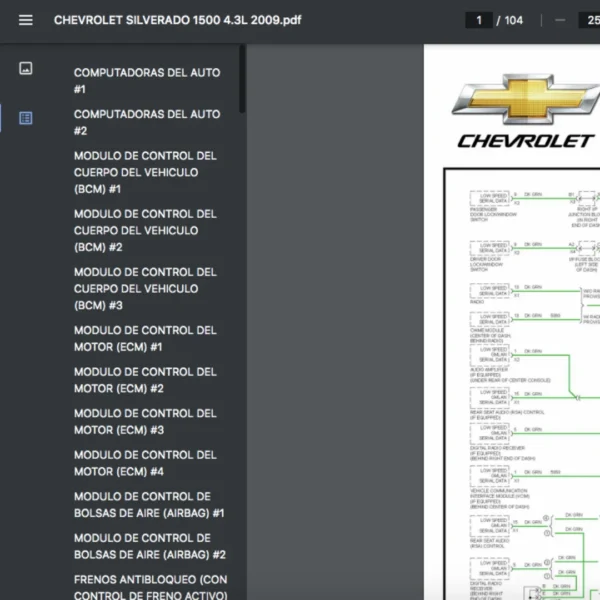Click the Chevrolet bowtie logo on page

(526, 99)
